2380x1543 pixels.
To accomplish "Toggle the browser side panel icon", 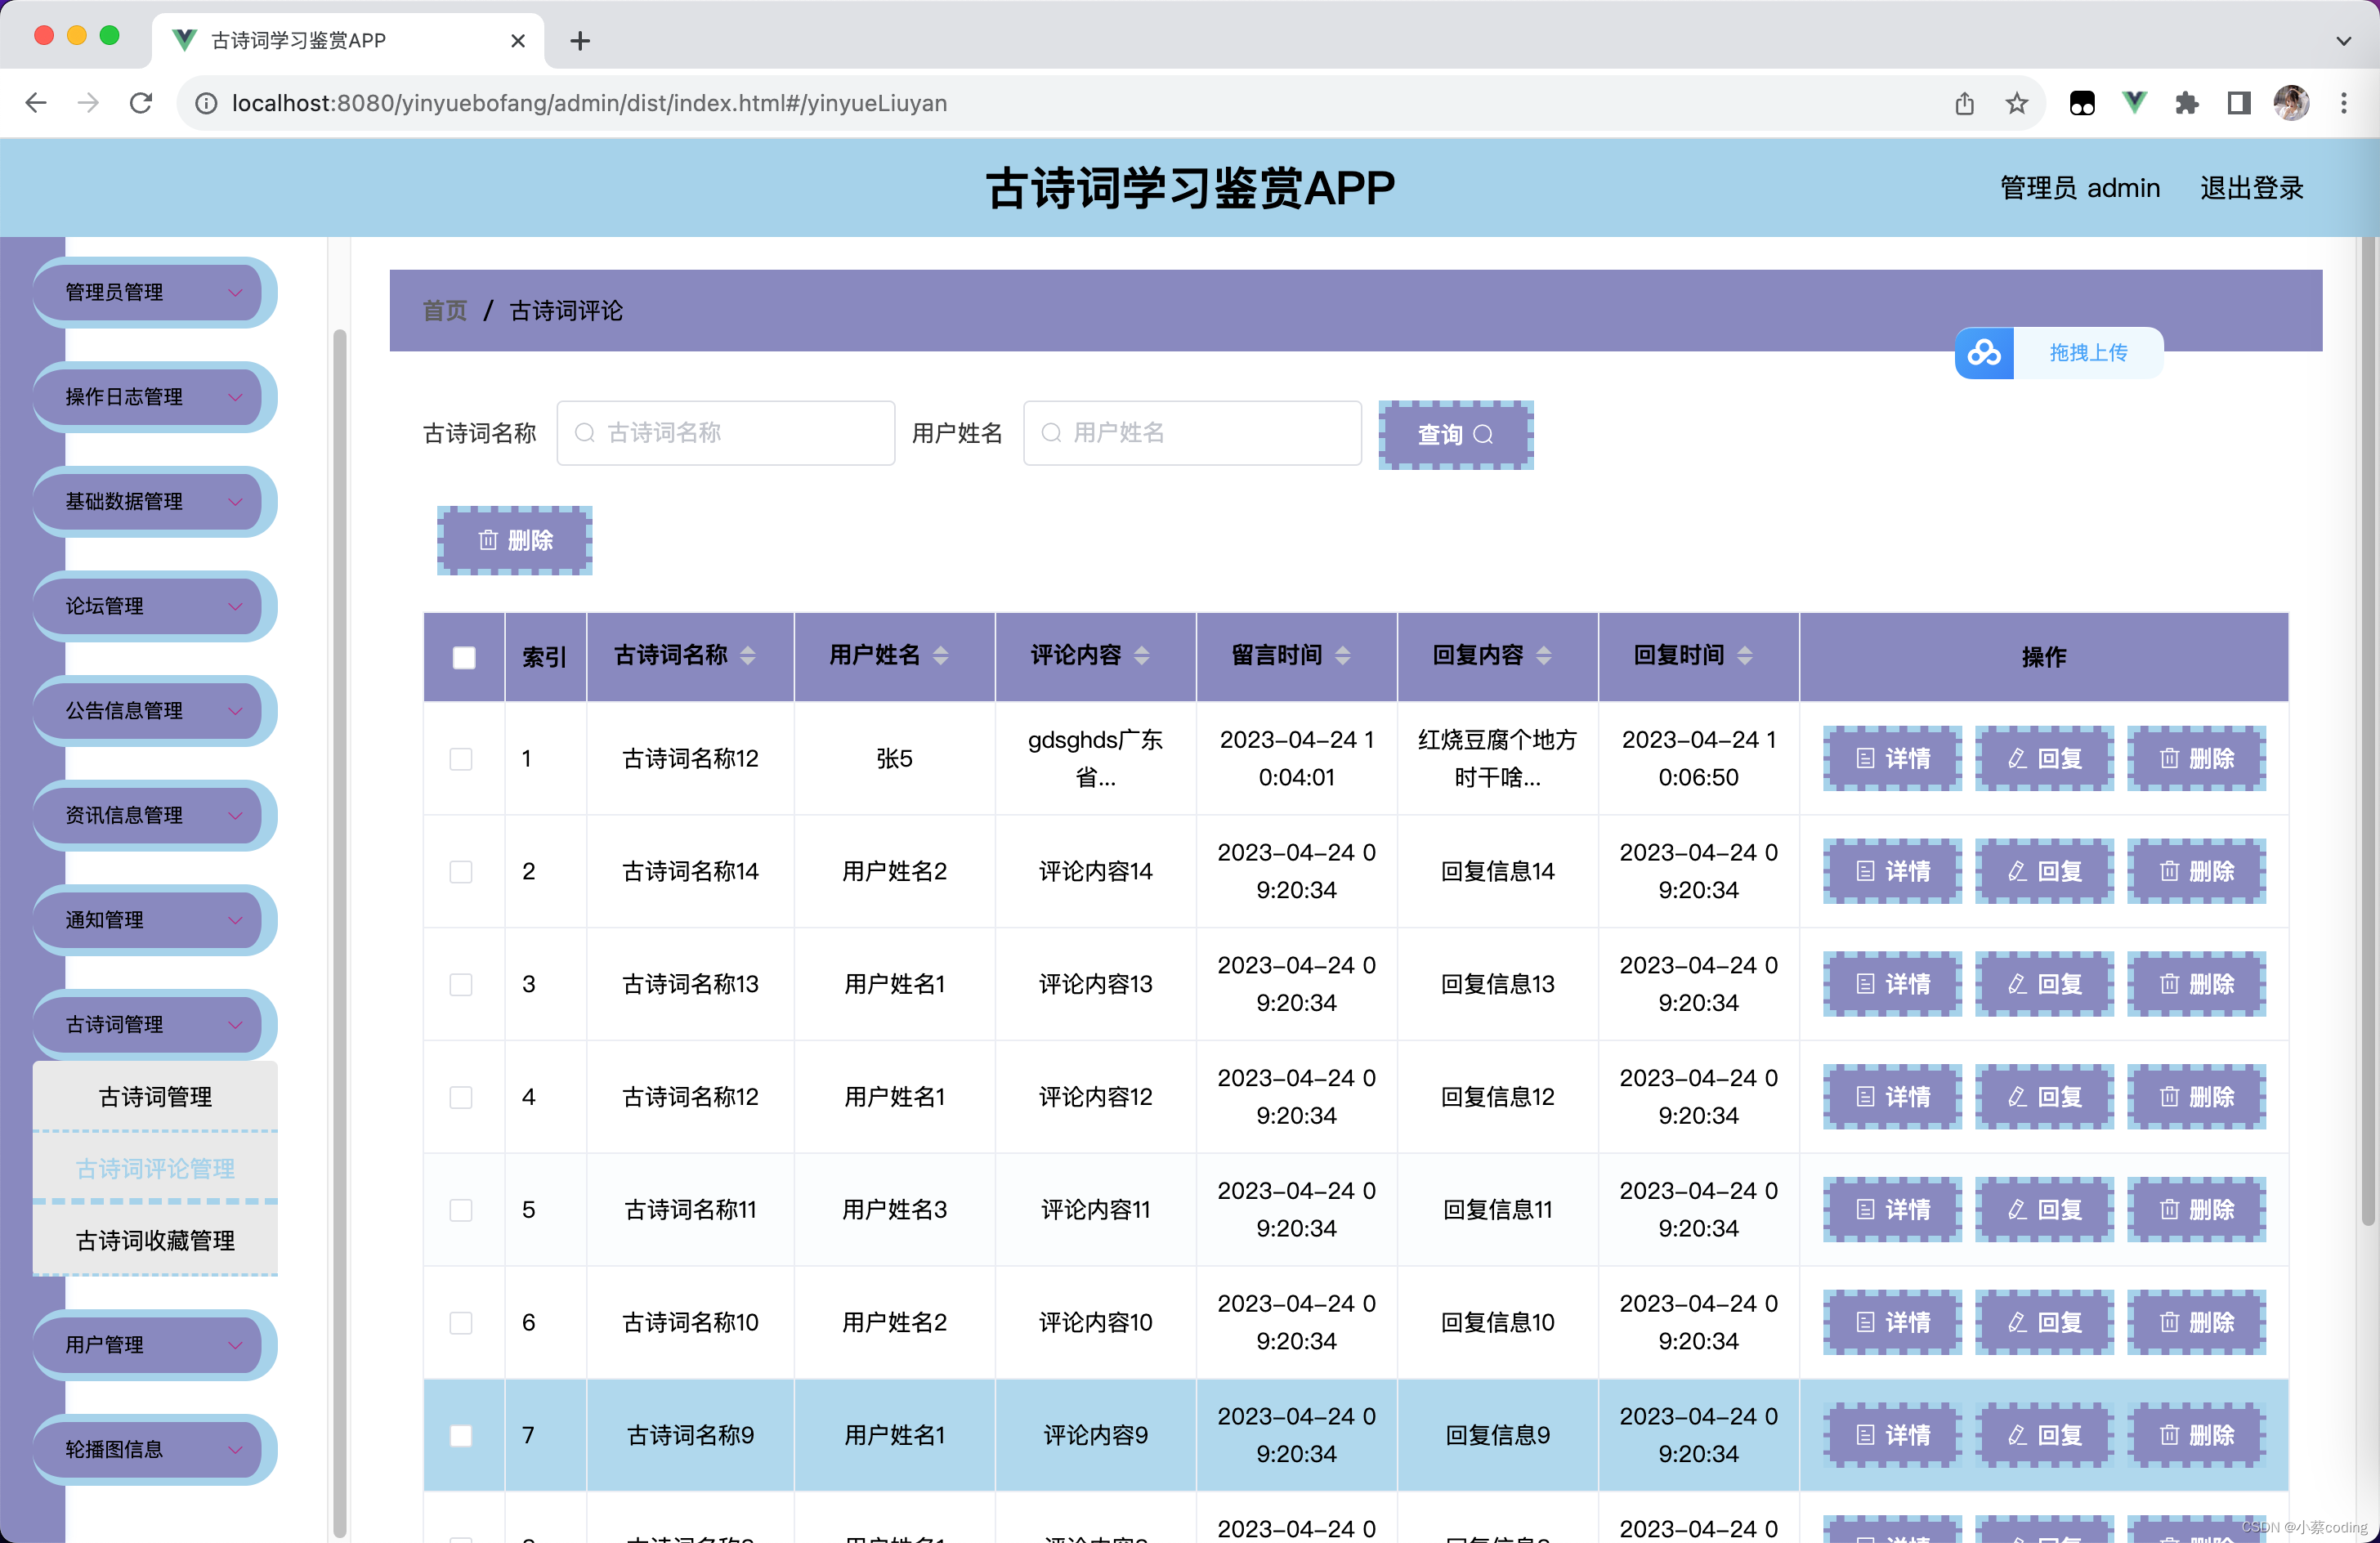I will [x=2238, y=103].
